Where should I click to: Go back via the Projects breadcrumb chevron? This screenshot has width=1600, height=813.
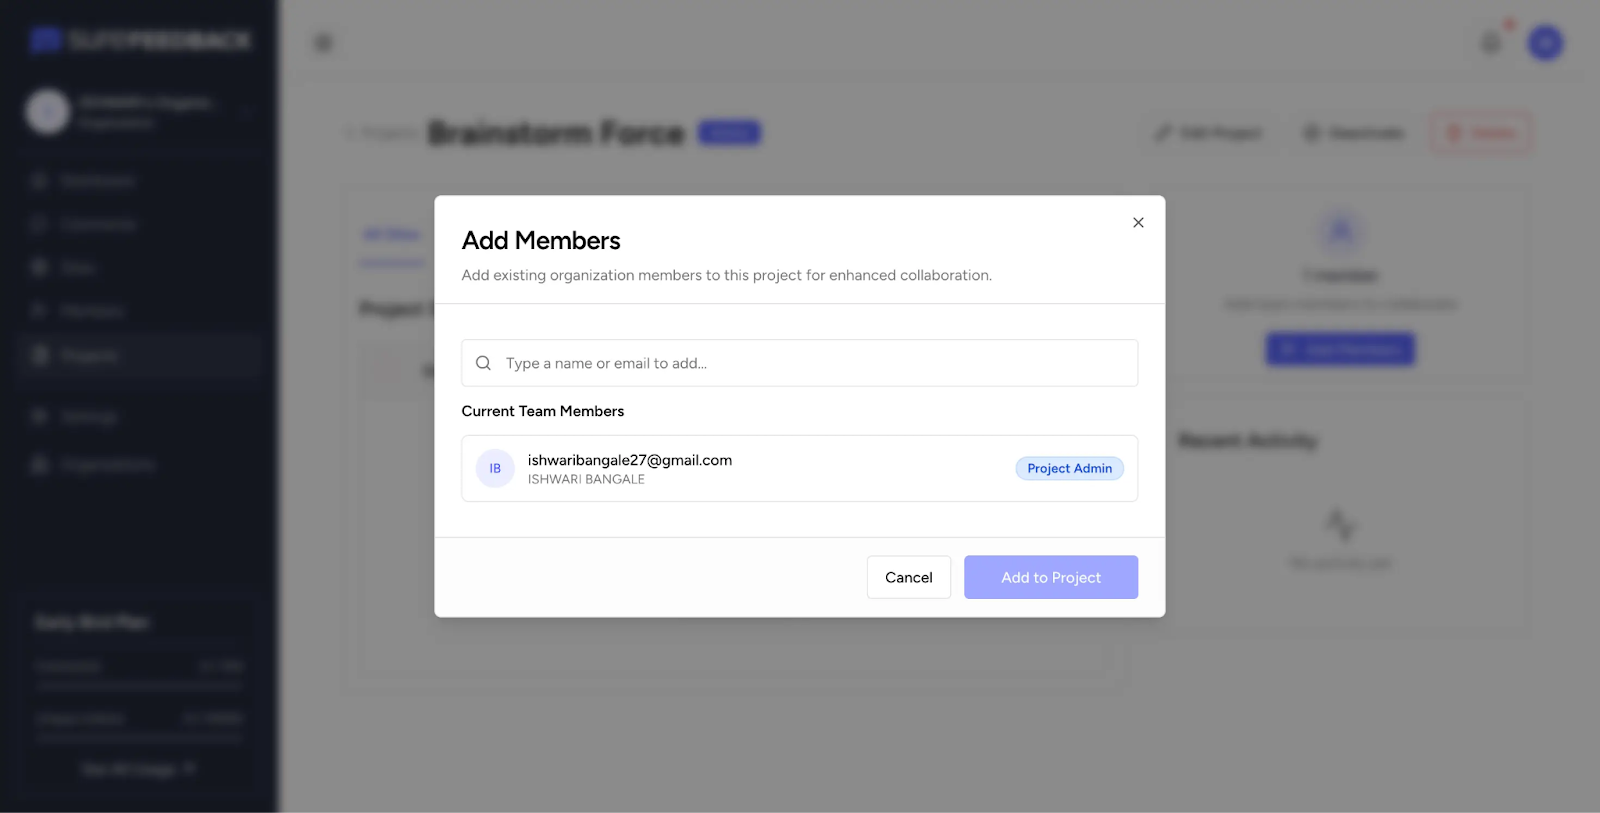pyautogui.click(x=352, y=133)
